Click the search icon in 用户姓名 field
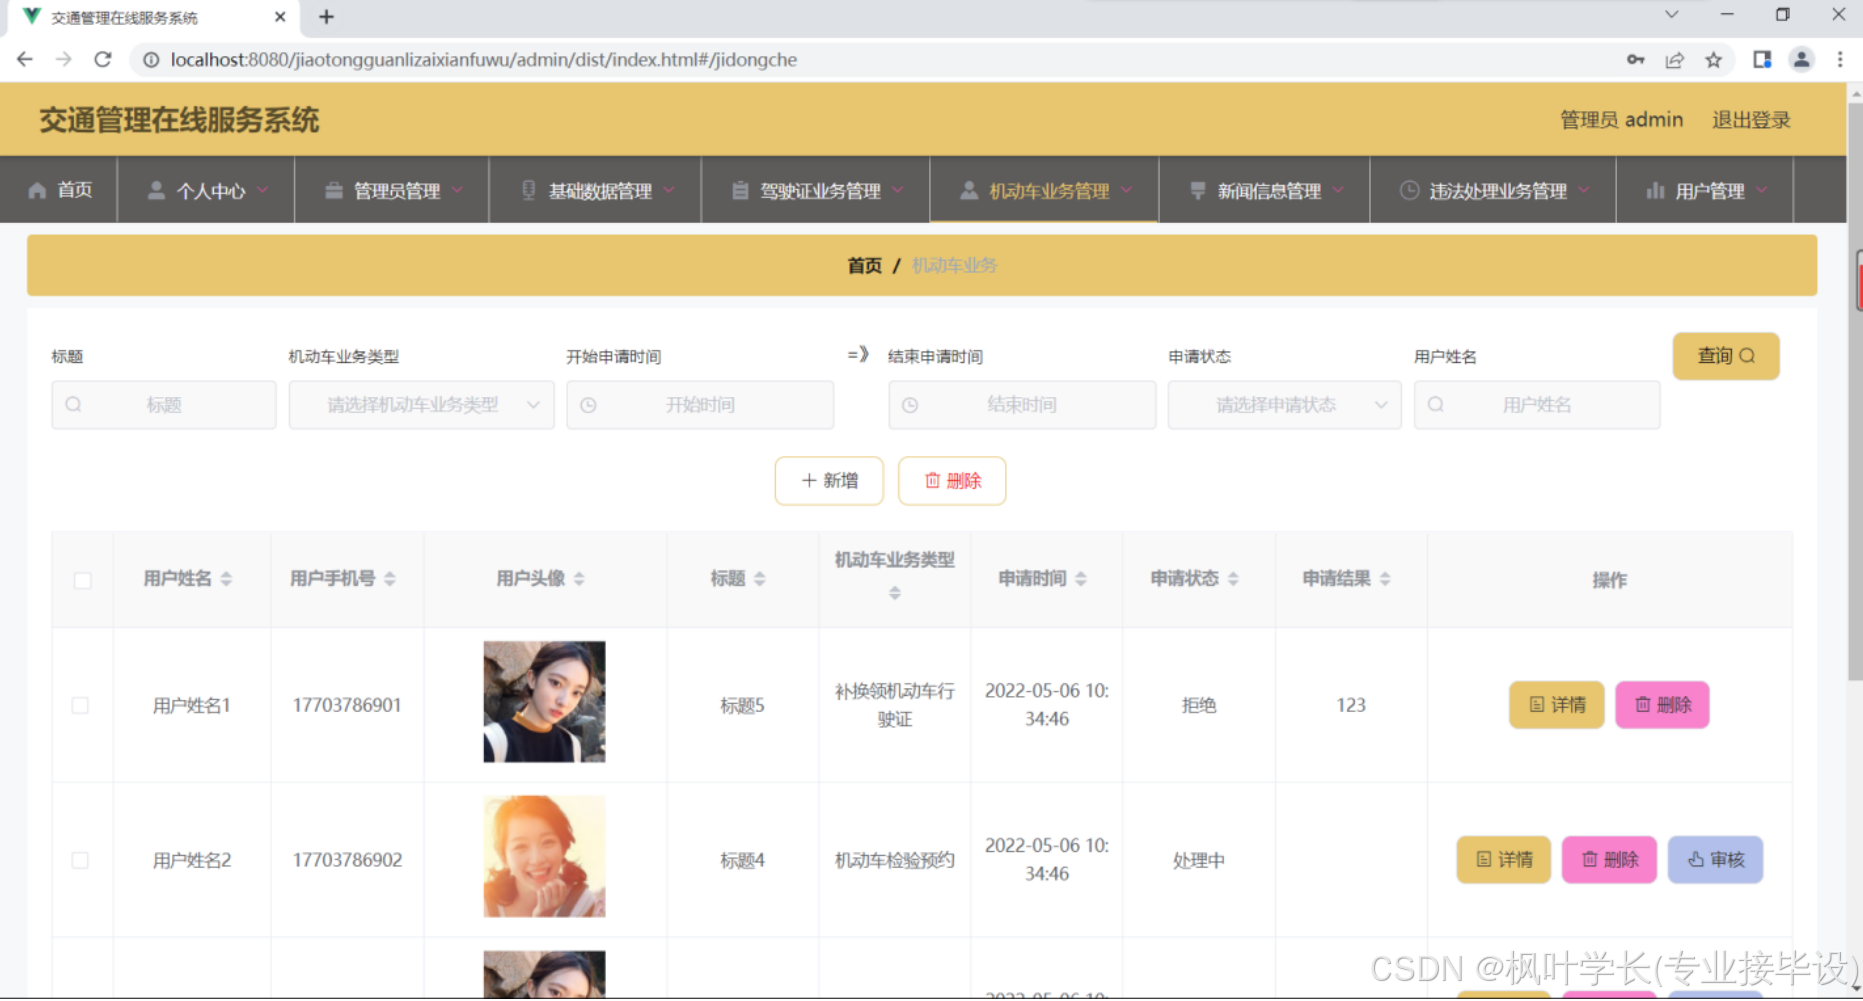The image size is (1863, 1001). pos(1436,405)
